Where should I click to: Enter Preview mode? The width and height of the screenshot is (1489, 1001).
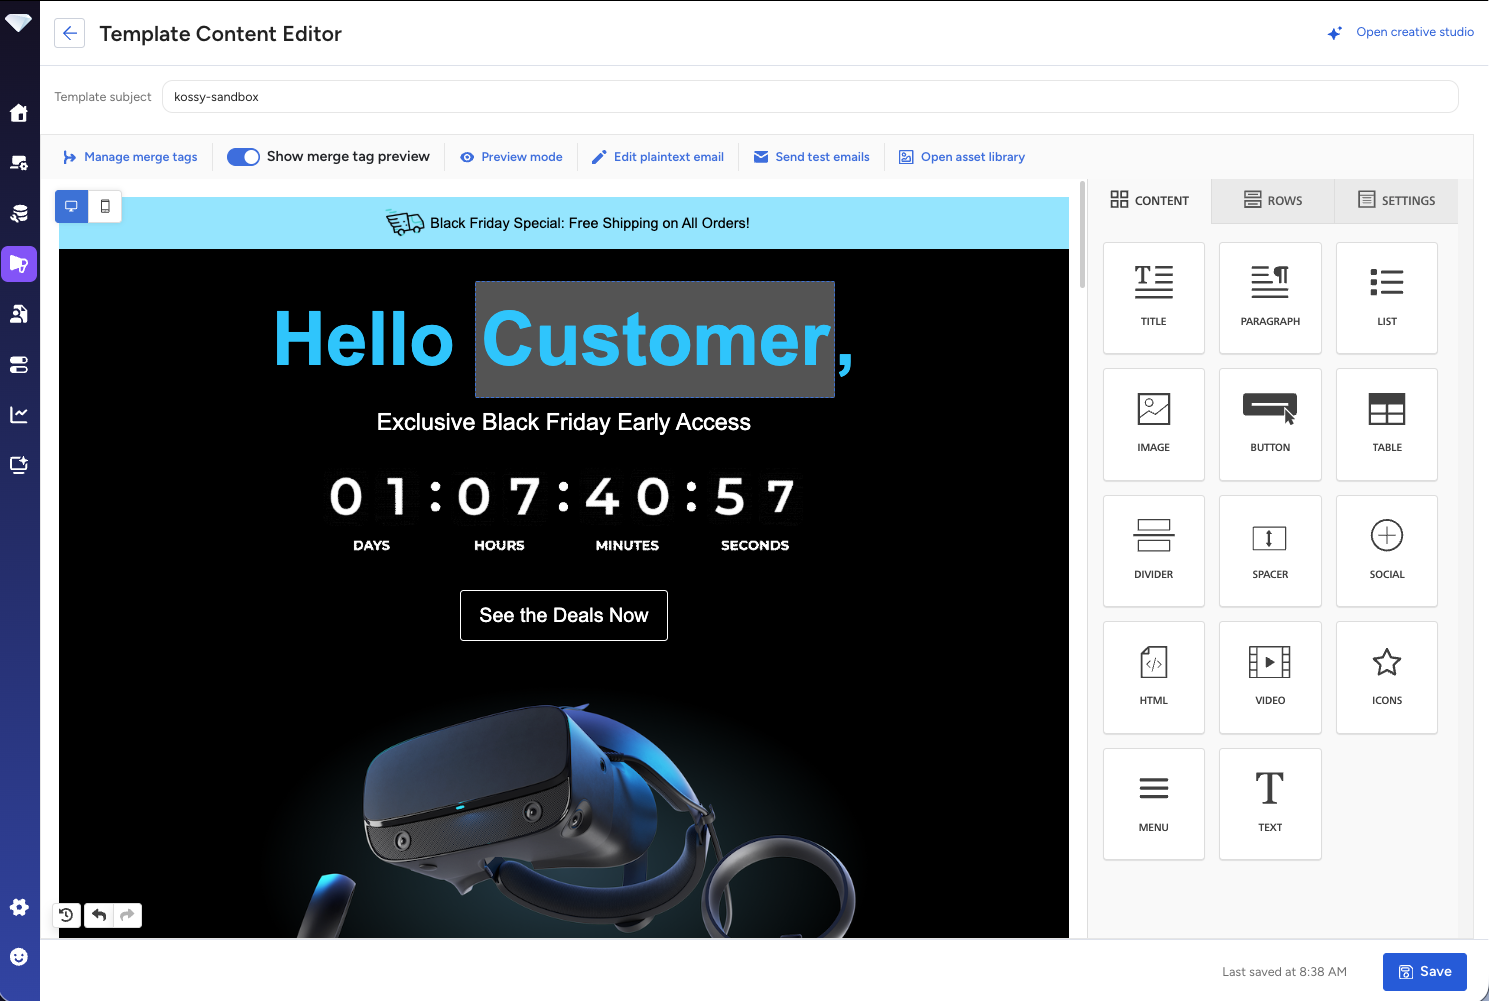coord(511,157)
